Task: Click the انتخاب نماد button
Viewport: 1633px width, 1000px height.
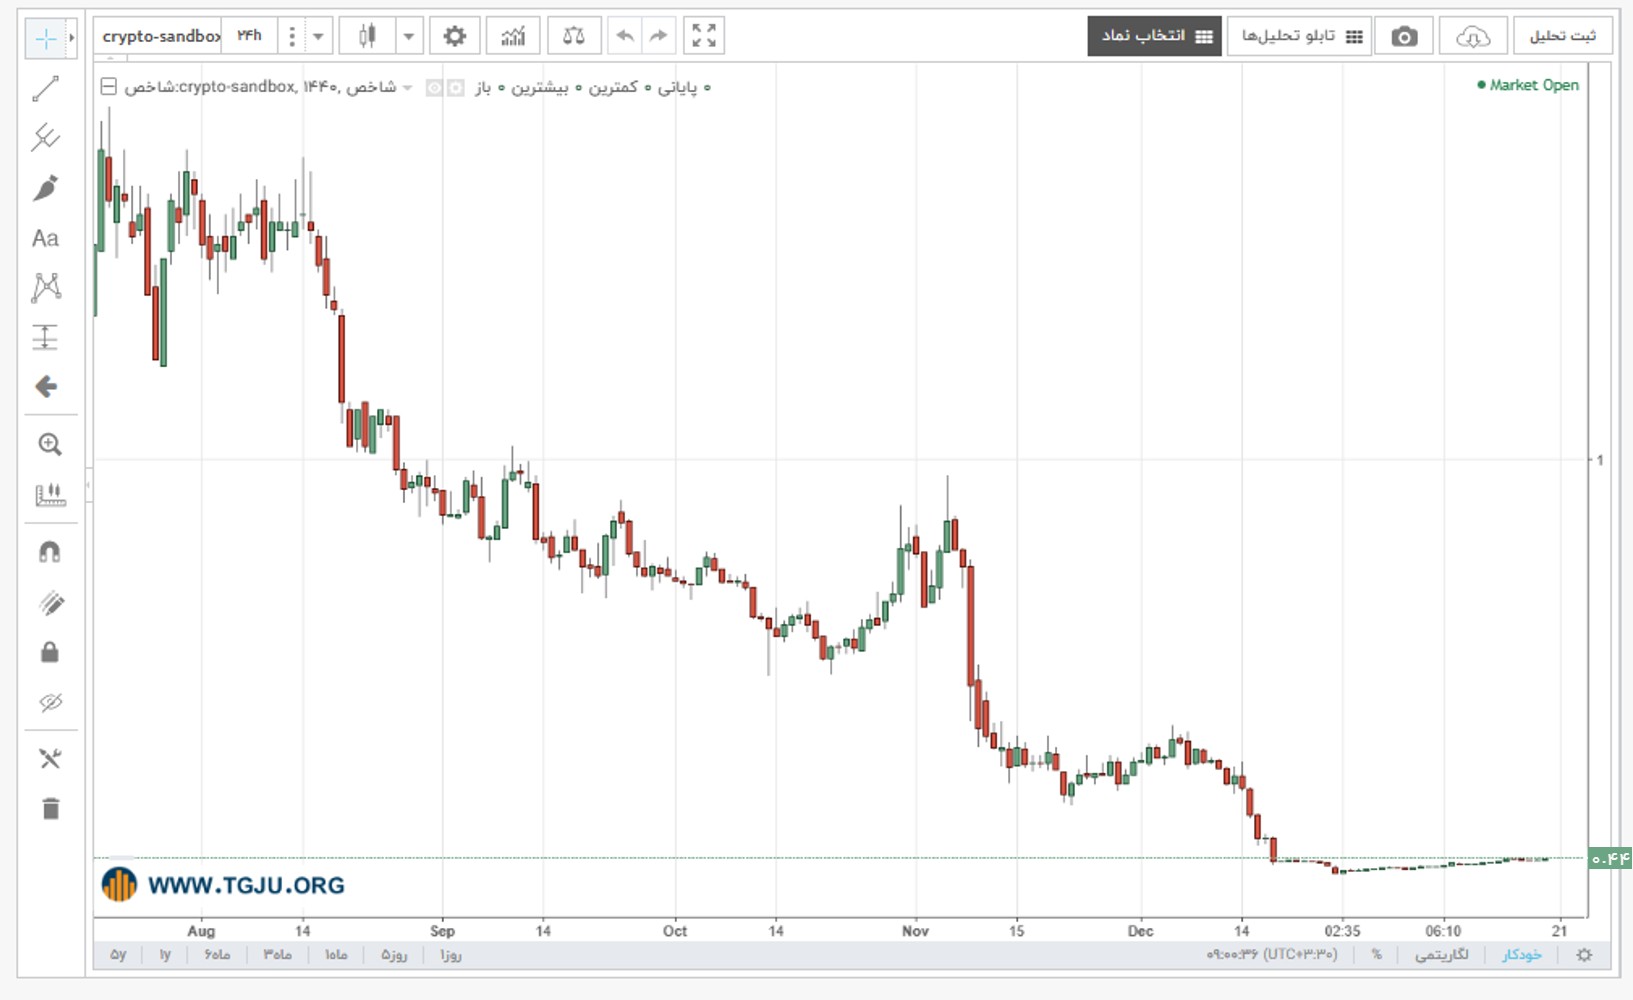Action: [1155, 36]
